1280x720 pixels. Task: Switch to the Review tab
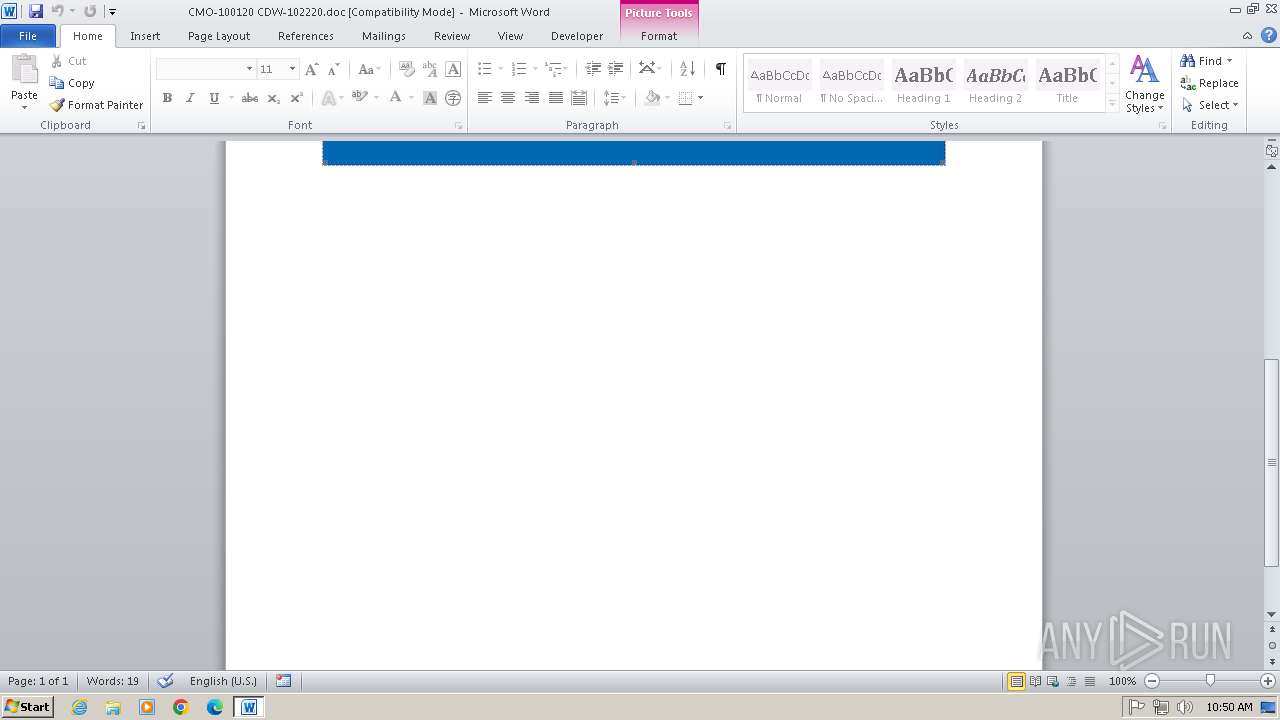[452, 36]
